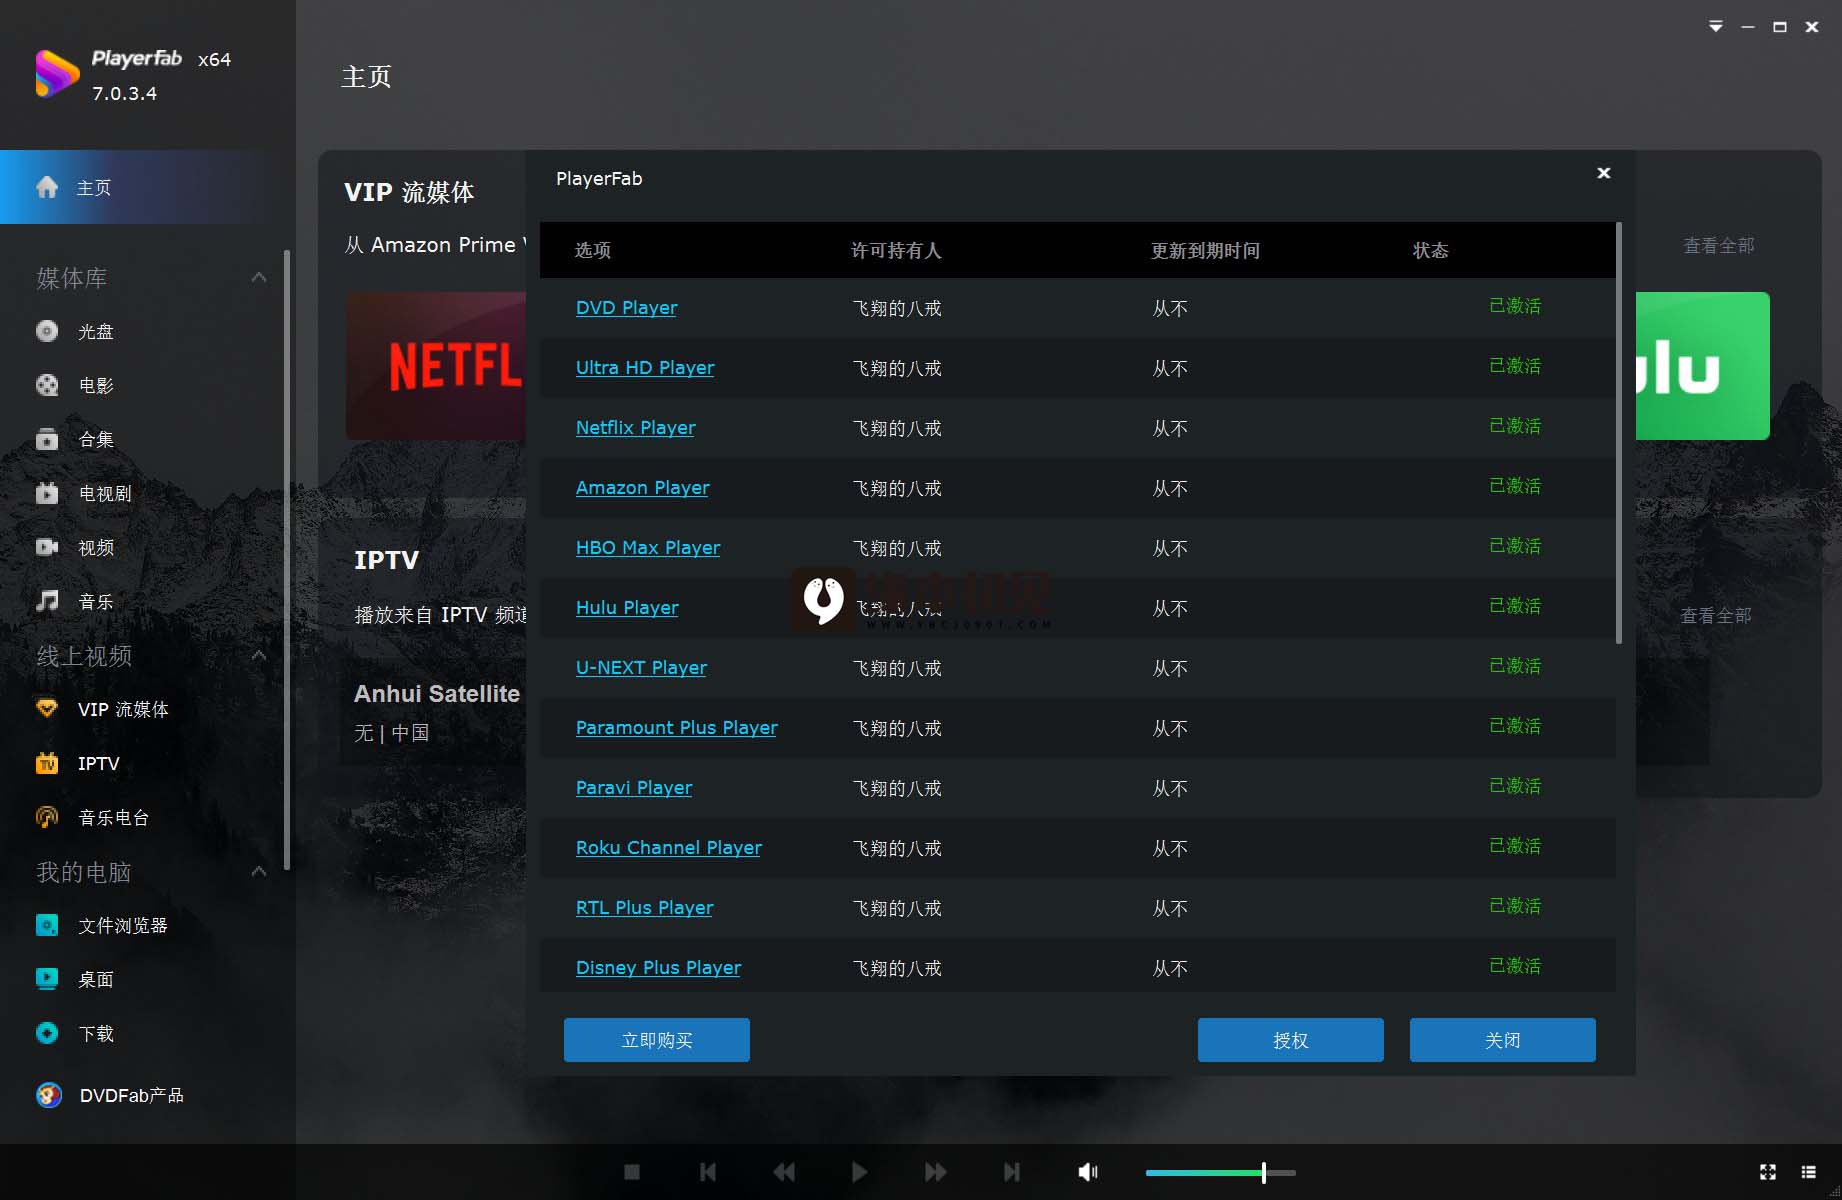Open the Netflix Player link
The width and height of the screenshot is (1842, 1200).
(635, 428)
